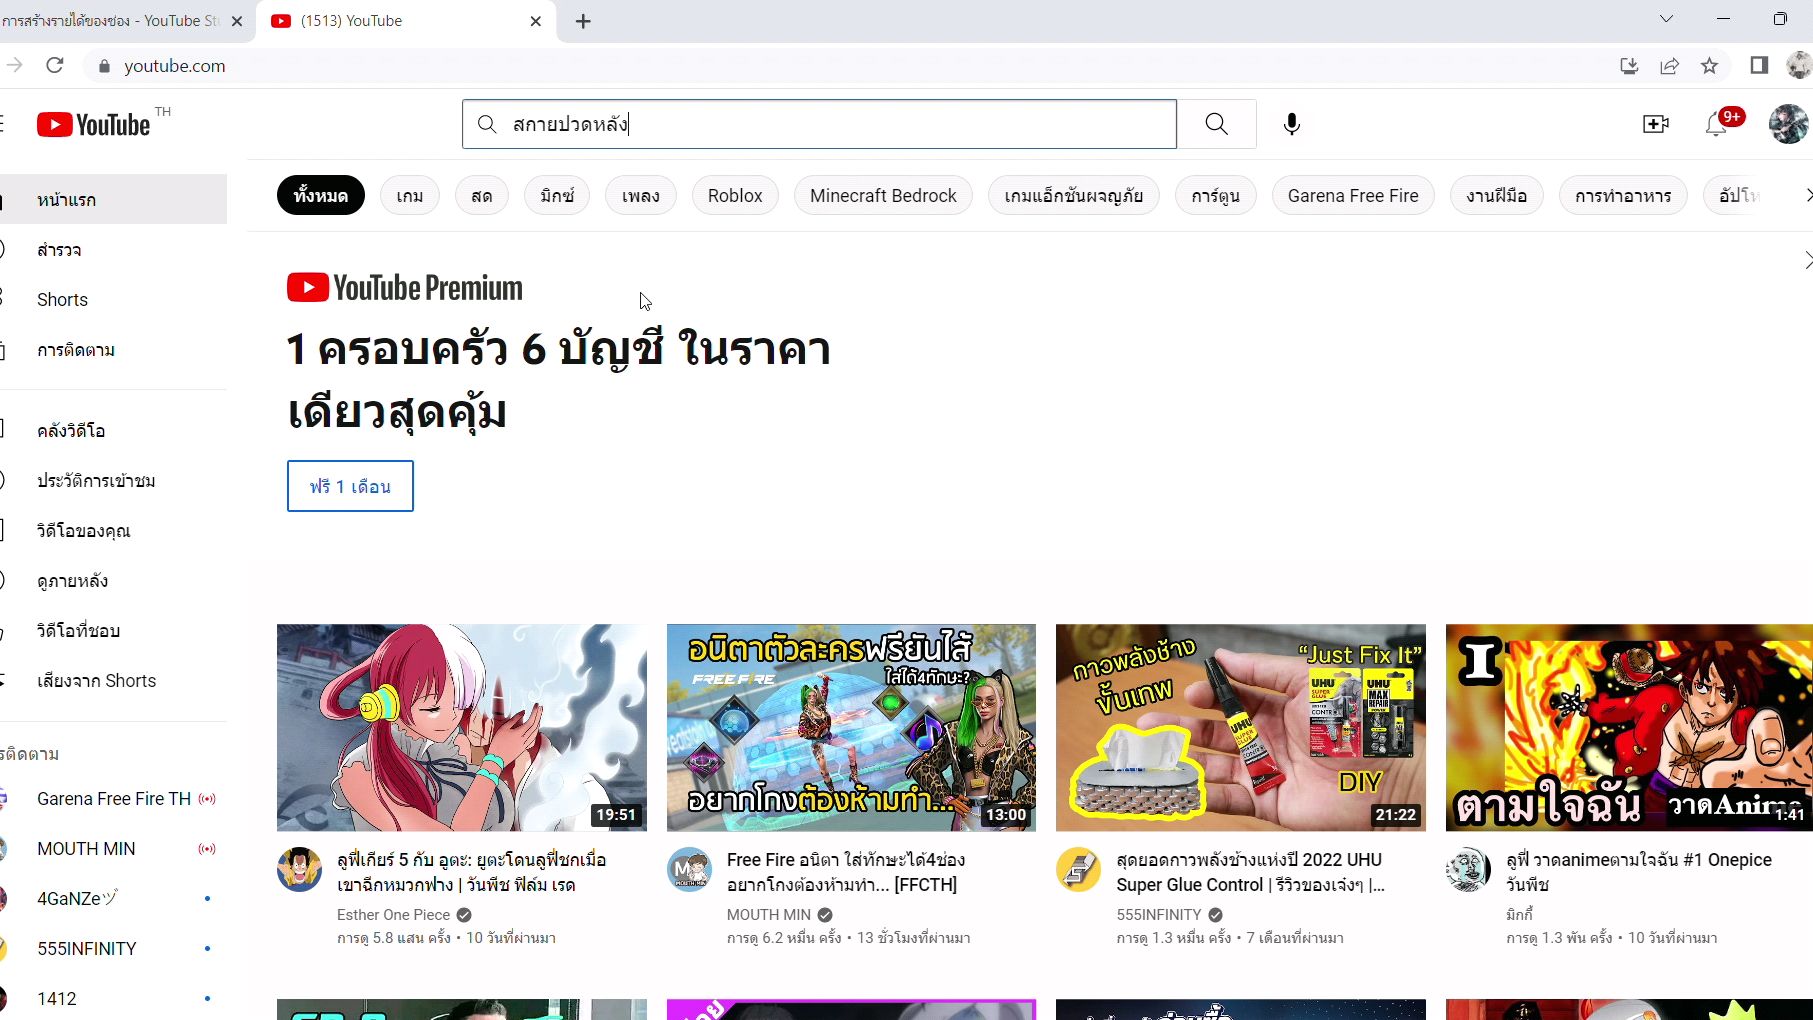Image resolution: width=1813 pixels, height=1020 pixels.
Task: Choose the Garena Free Fire chip
Action: coord(1352,196)
